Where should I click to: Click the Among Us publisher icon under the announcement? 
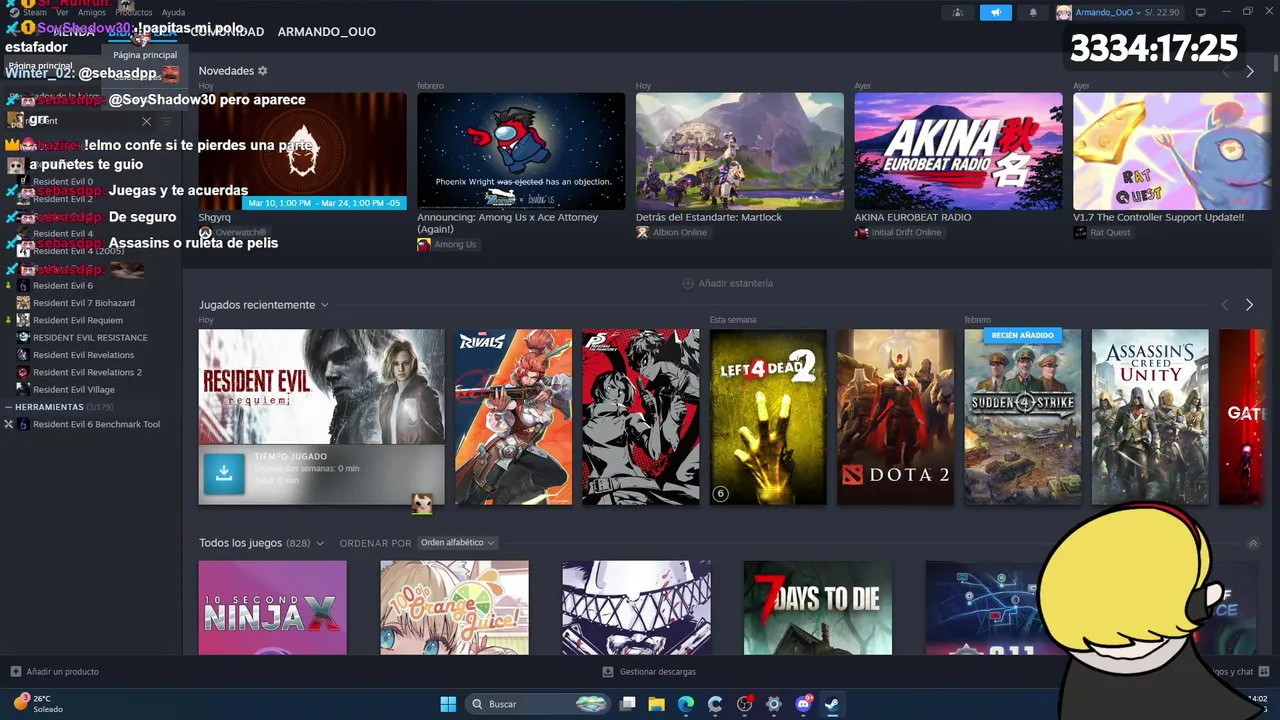(424, 244)
